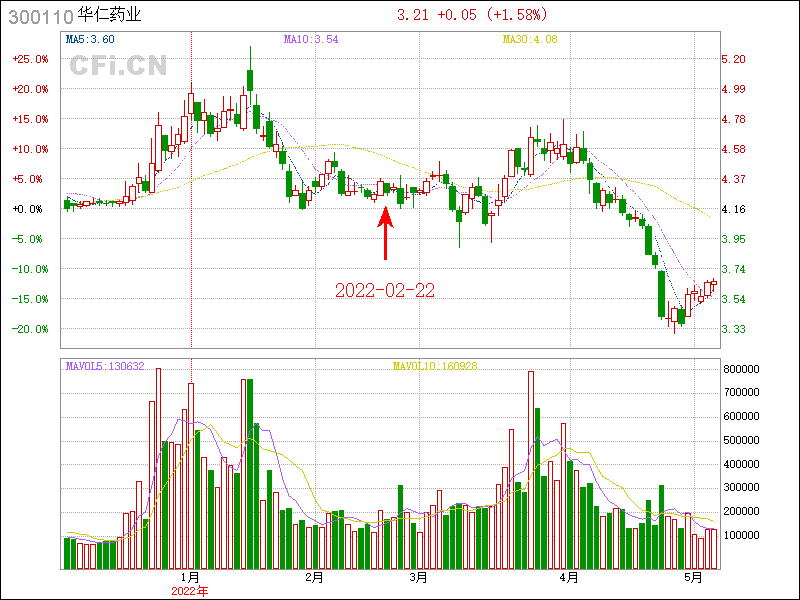Jump to 1月 on the time axis
This screenshot has height=600, width=800.
[x=190, y=577]
